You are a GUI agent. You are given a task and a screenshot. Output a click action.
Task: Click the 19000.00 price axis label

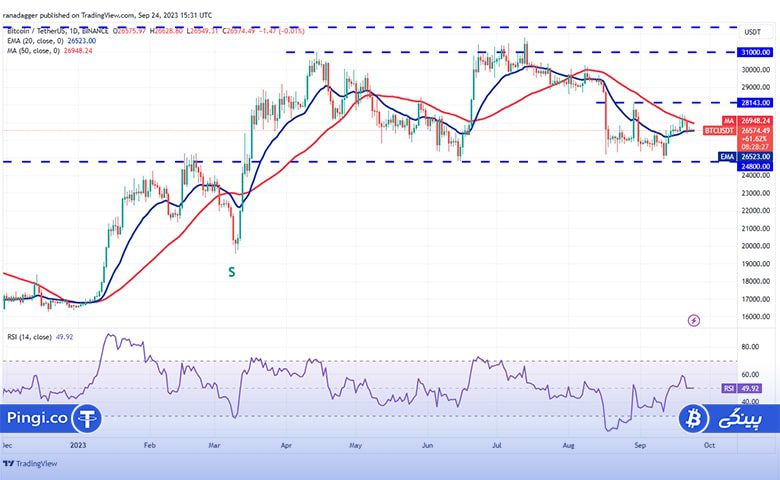pyautogui.click(x=756, y=264)
